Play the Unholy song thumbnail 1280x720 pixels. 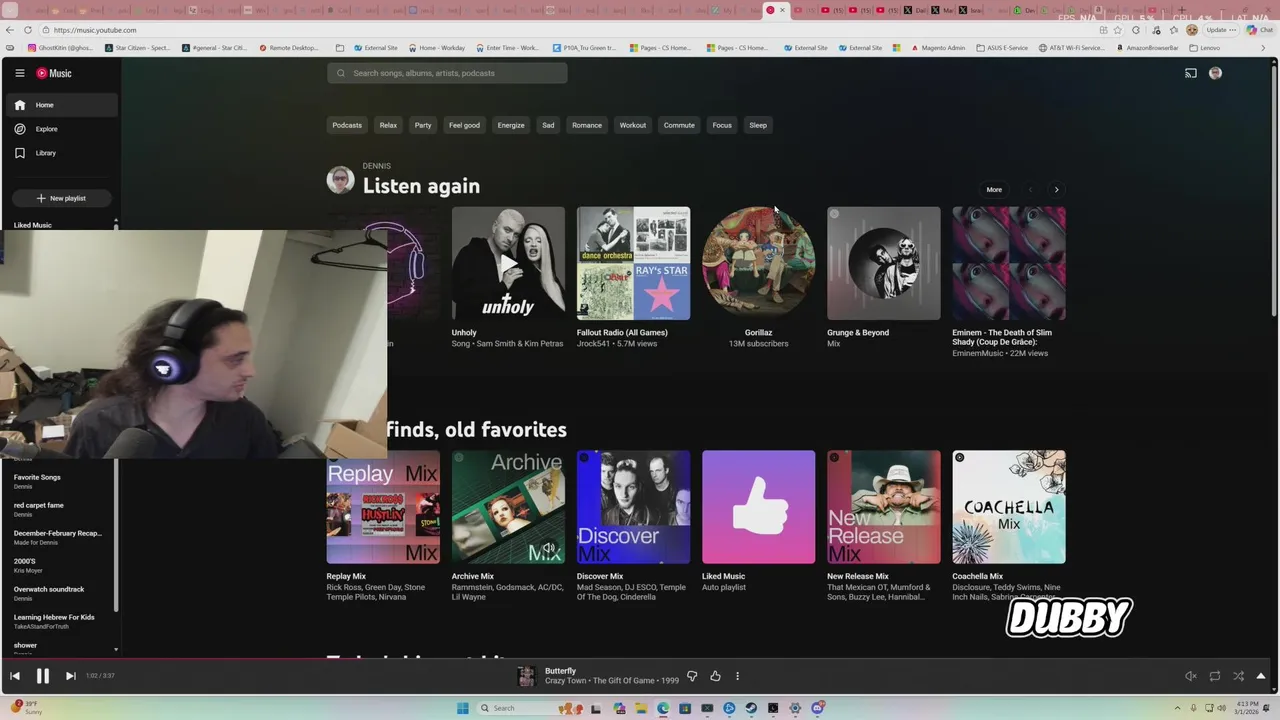tap(508, 263)
